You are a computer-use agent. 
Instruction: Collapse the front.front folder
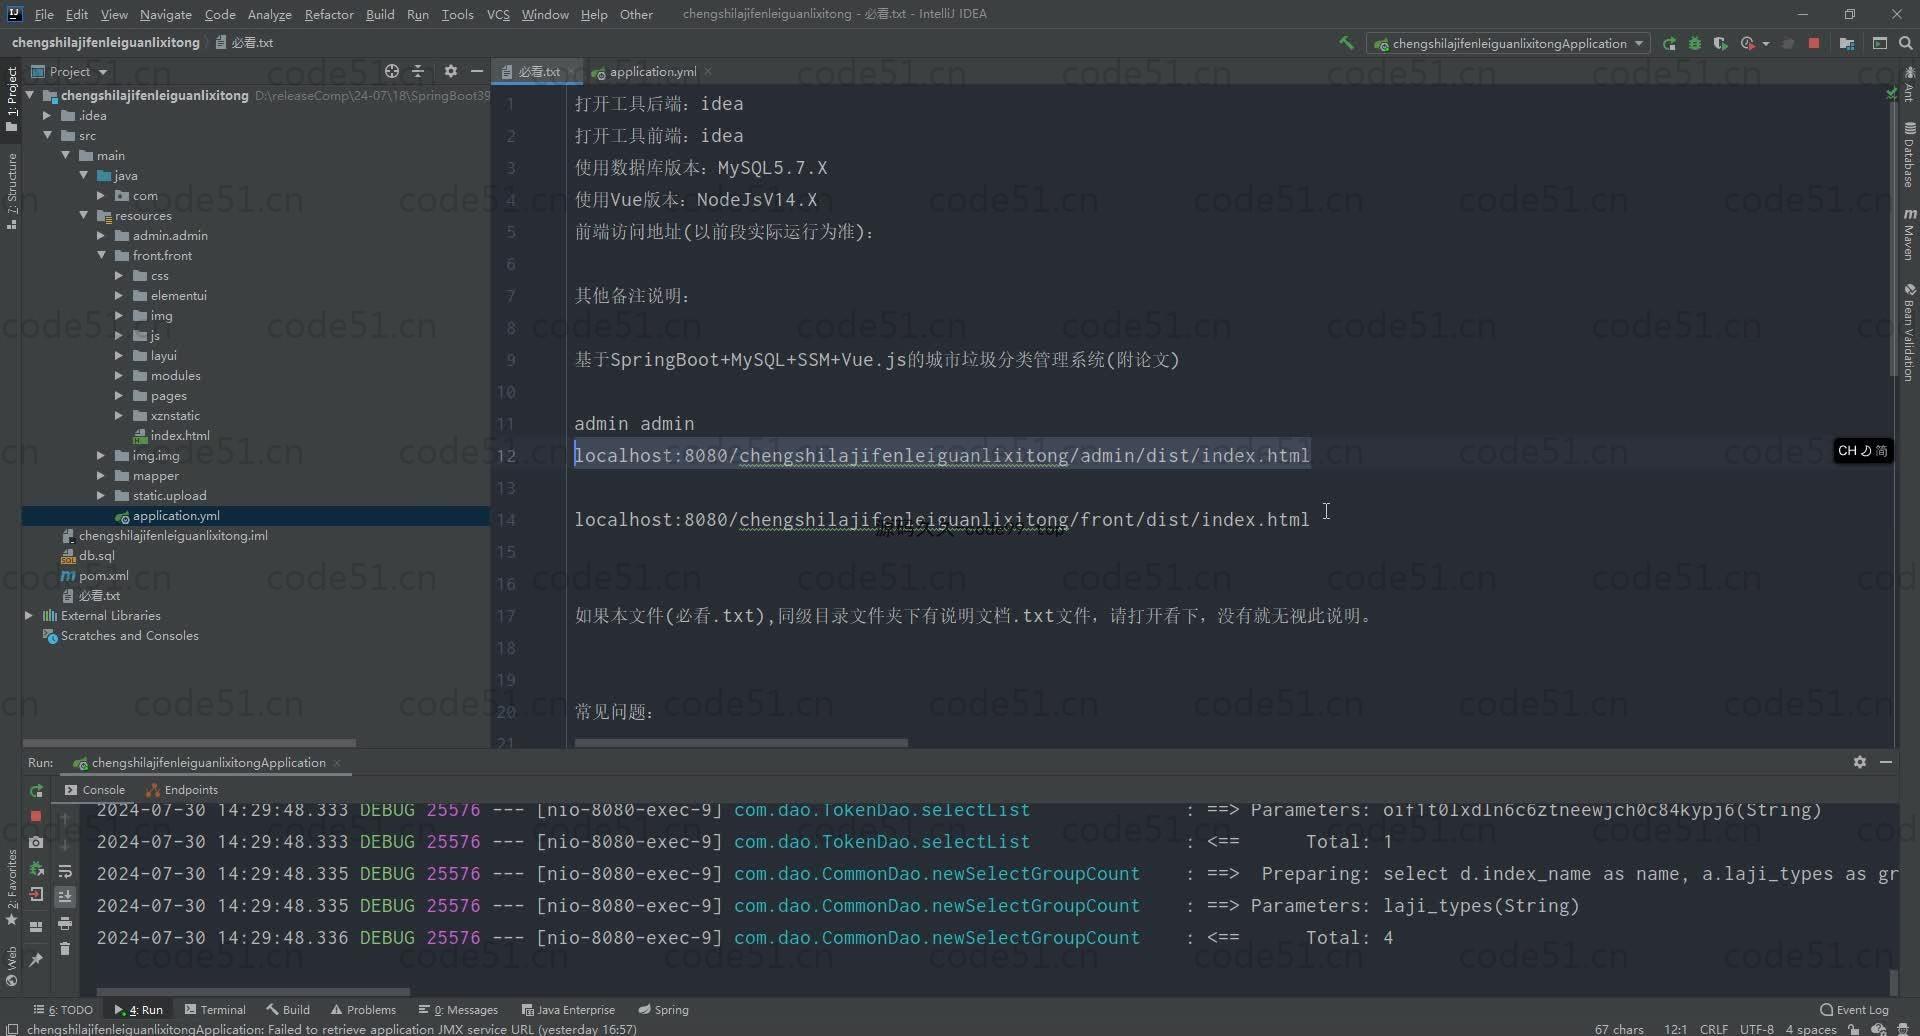(101, 256)
